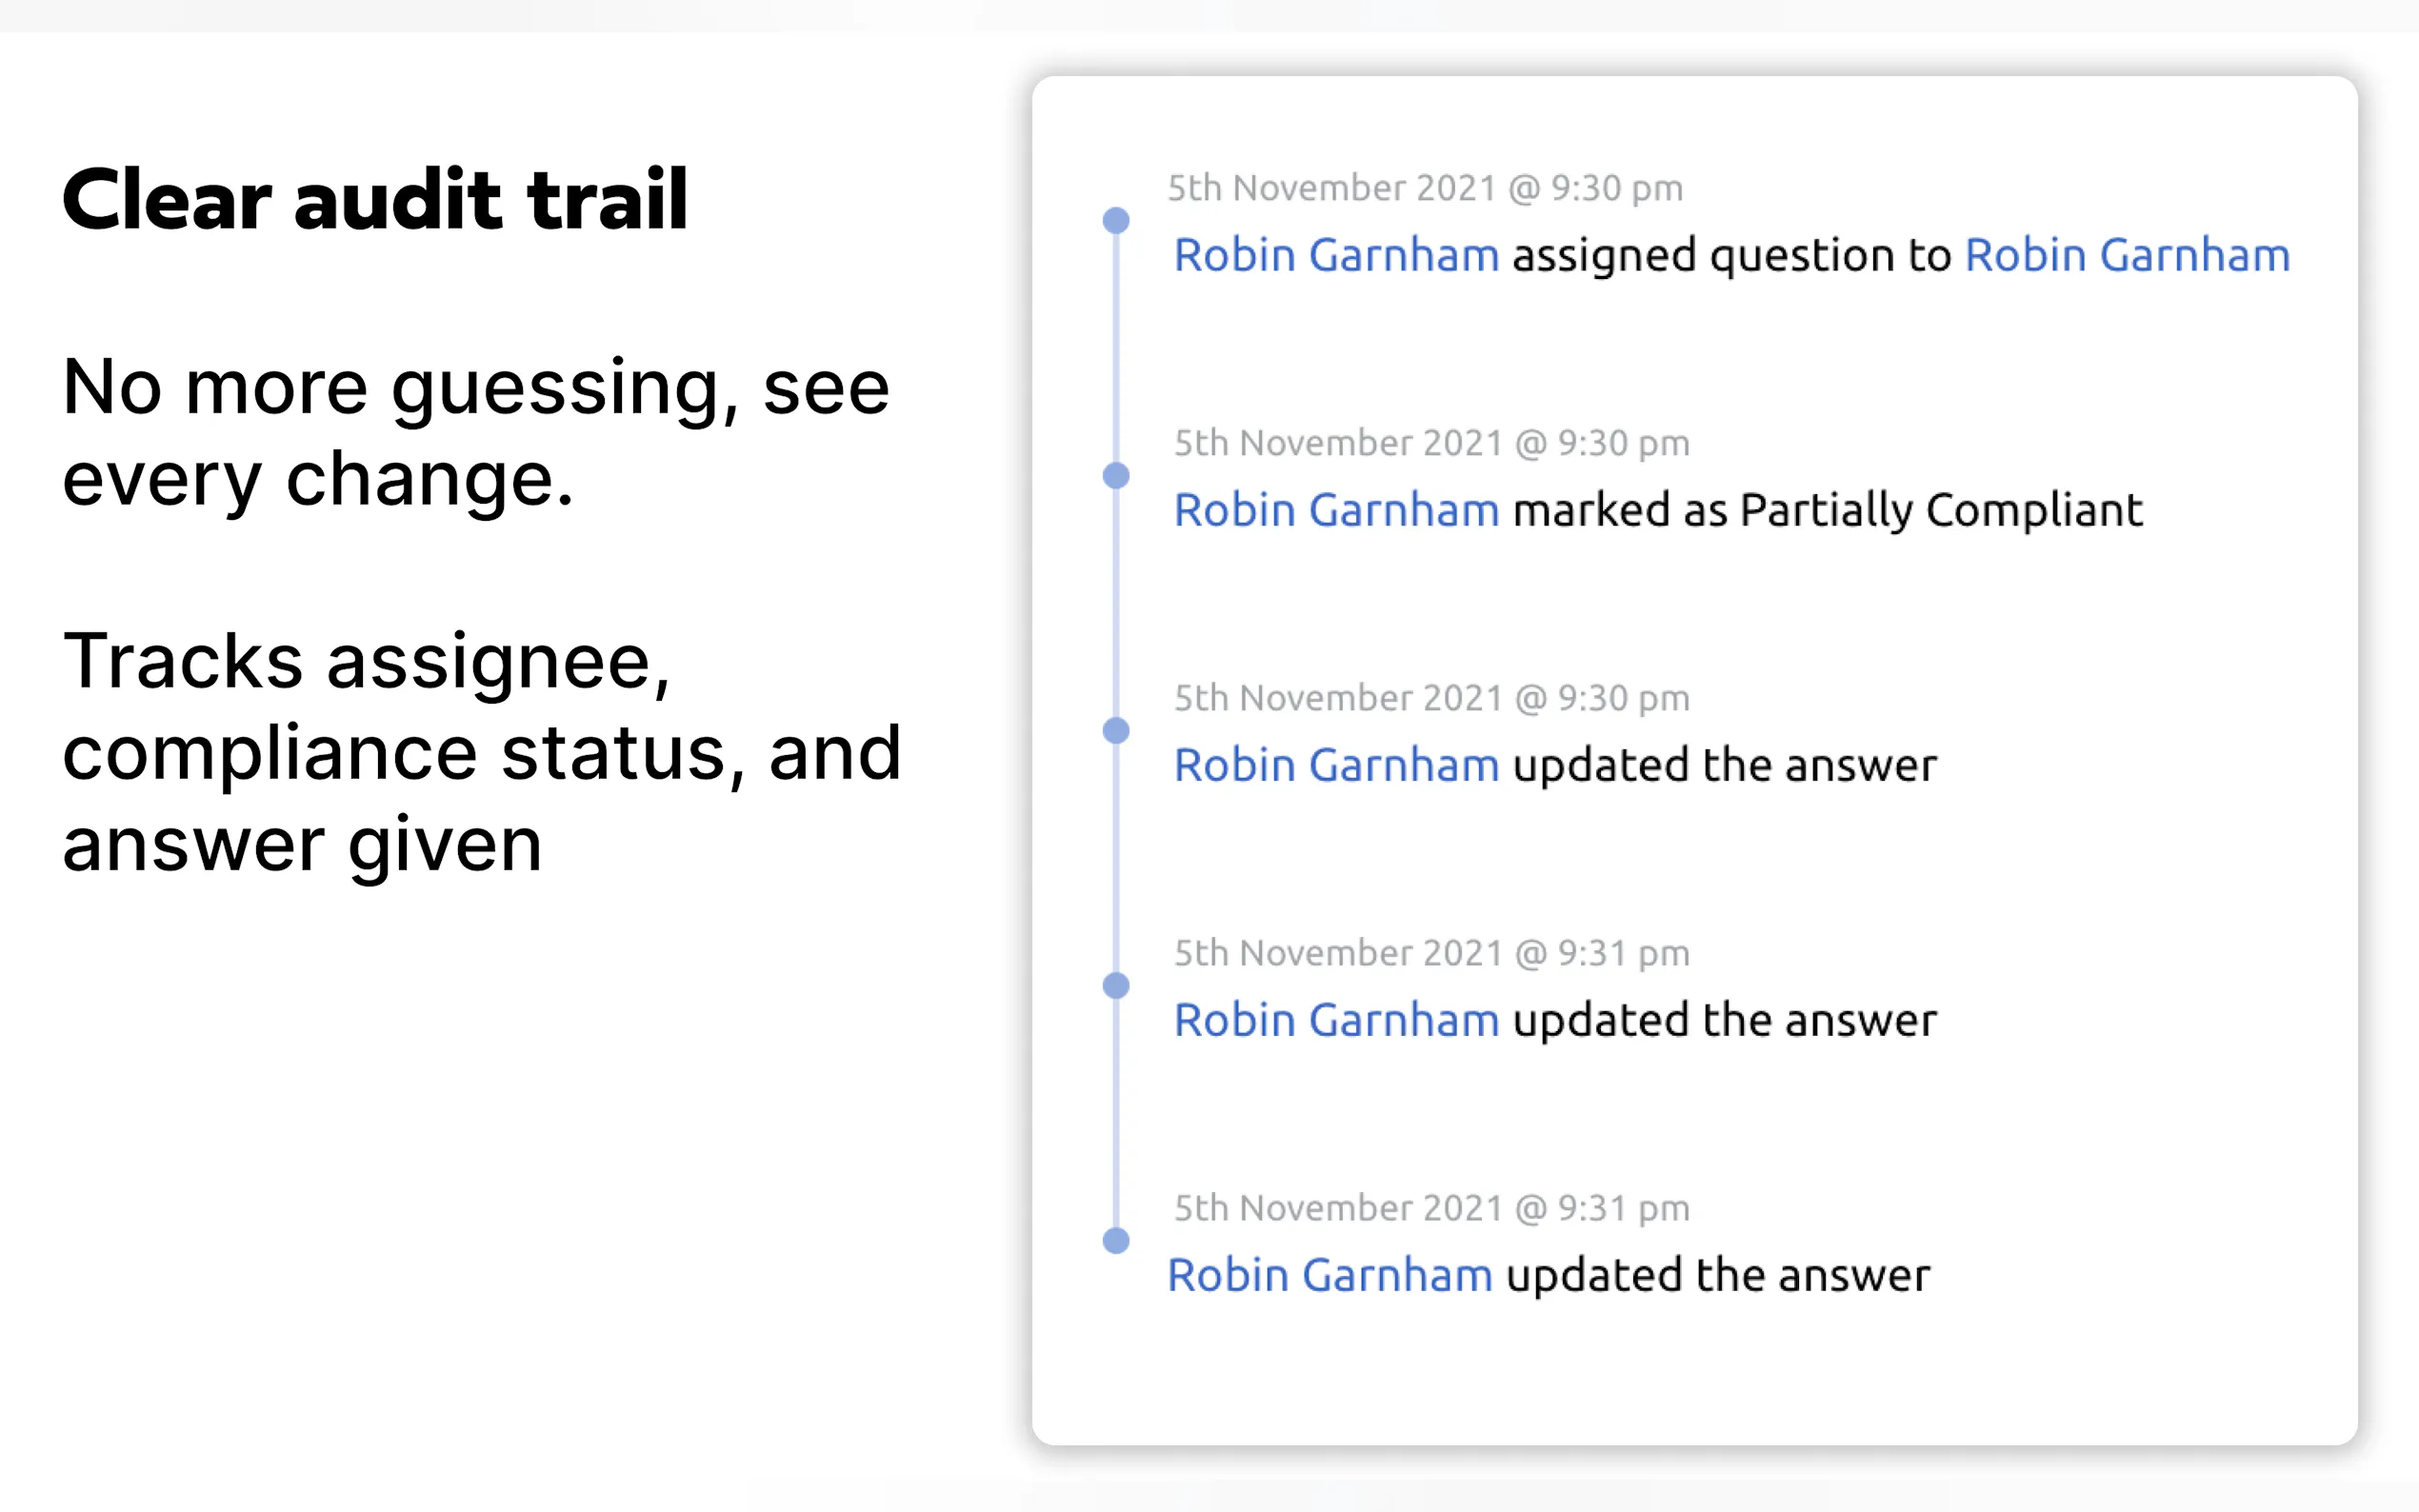
Task: Select the 'Tracks assignee, compliance status' paragraph
Action: click(x=481, y=752)
